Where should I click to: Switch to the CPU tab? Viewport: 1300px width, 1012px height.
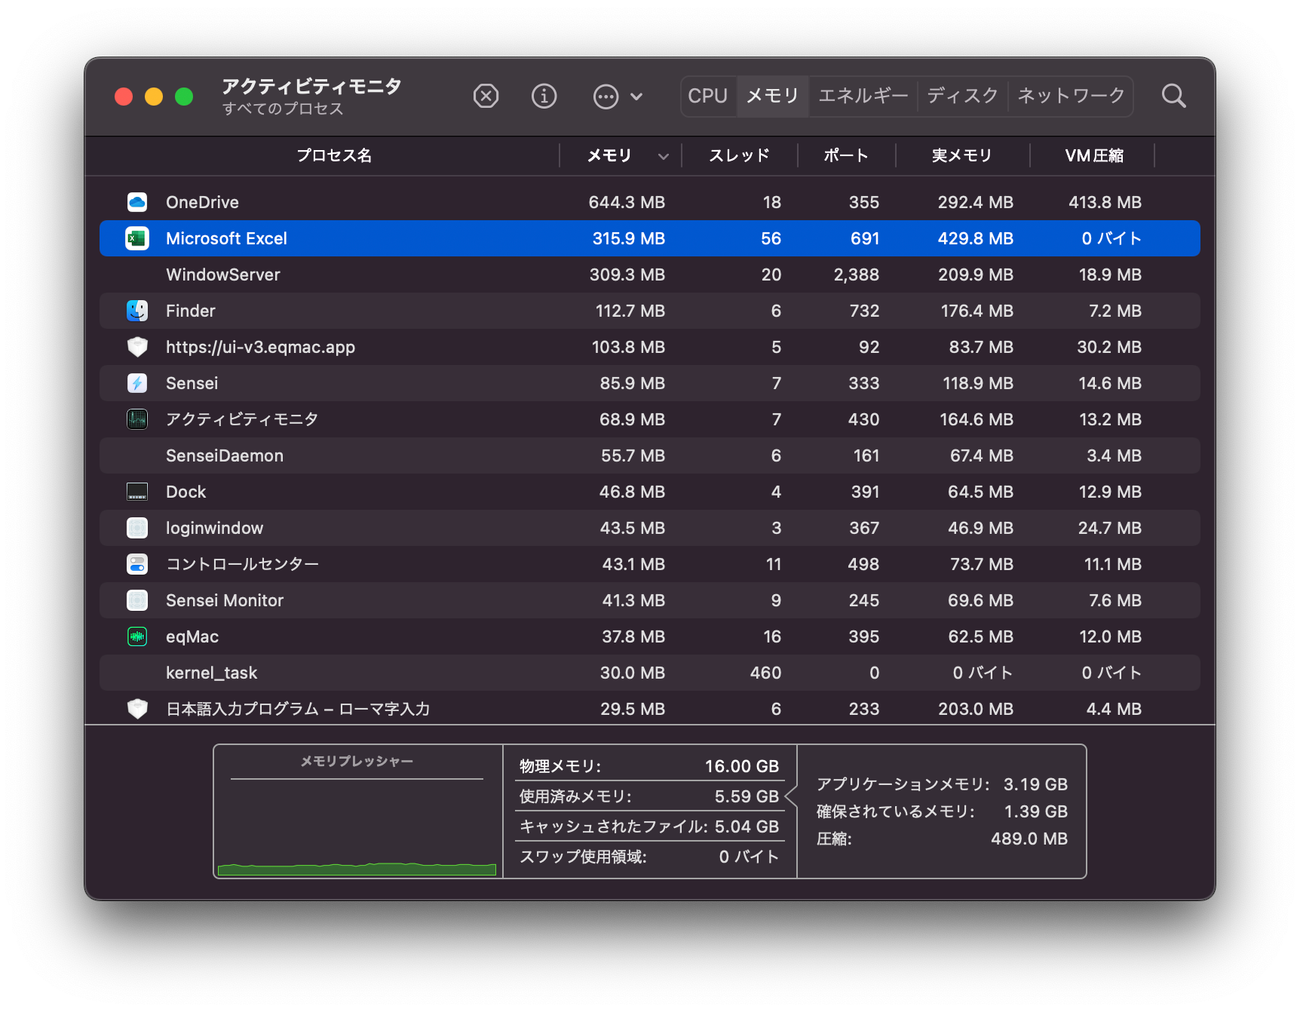pos(708,96)
